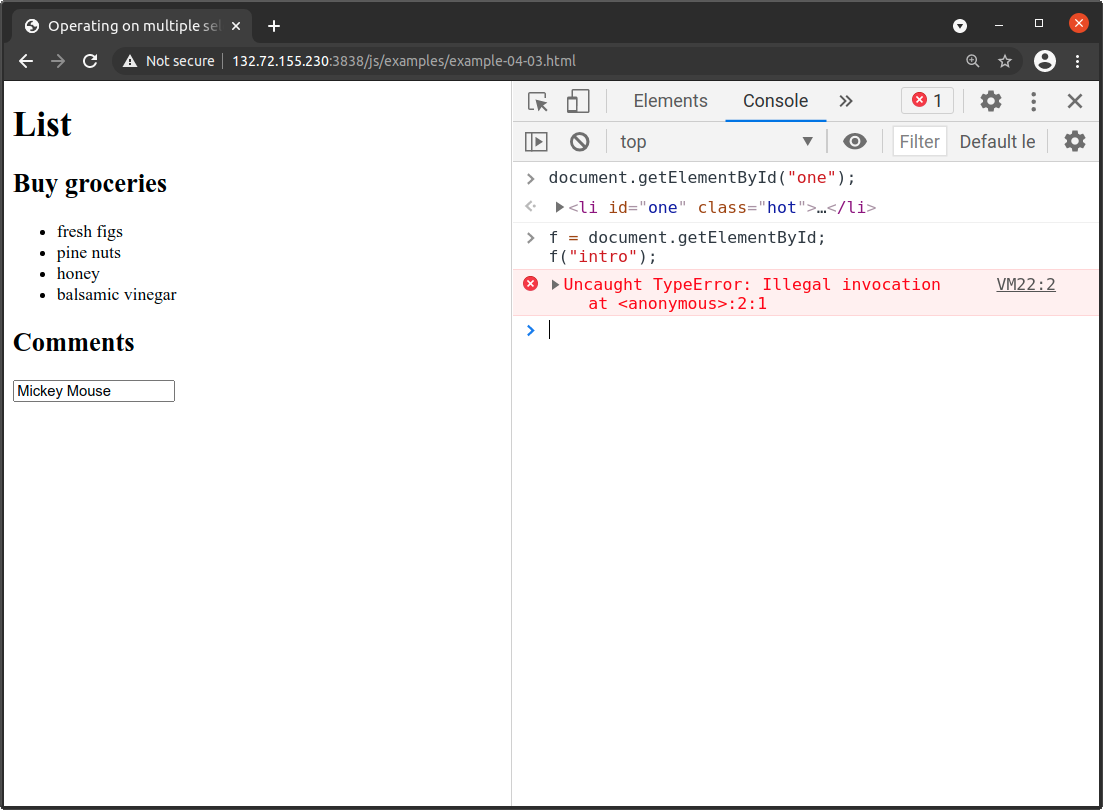Open address bar zoom control
The image size is (1103, 810).
coord(972,61)
